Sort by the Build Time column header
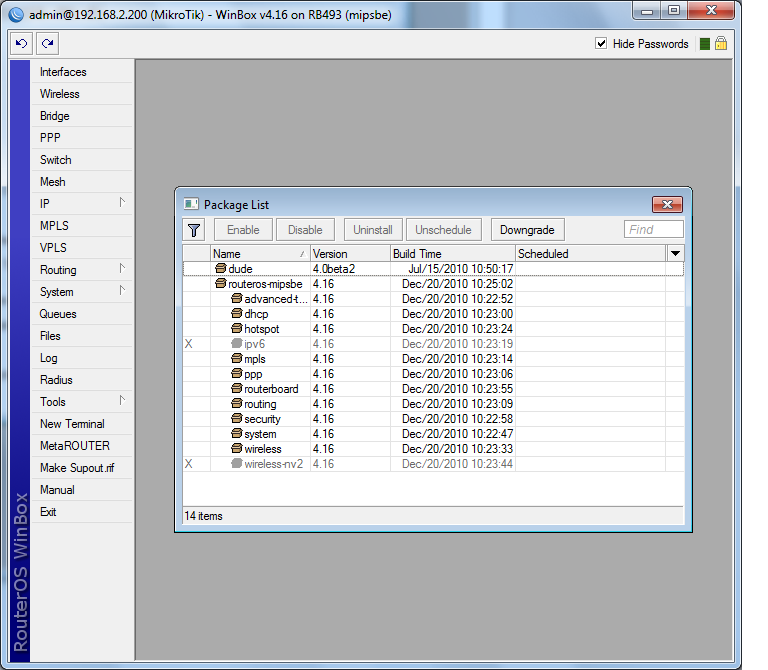This screenshot has width=768, height=670. pyautogui.click(x=453, y=254)
